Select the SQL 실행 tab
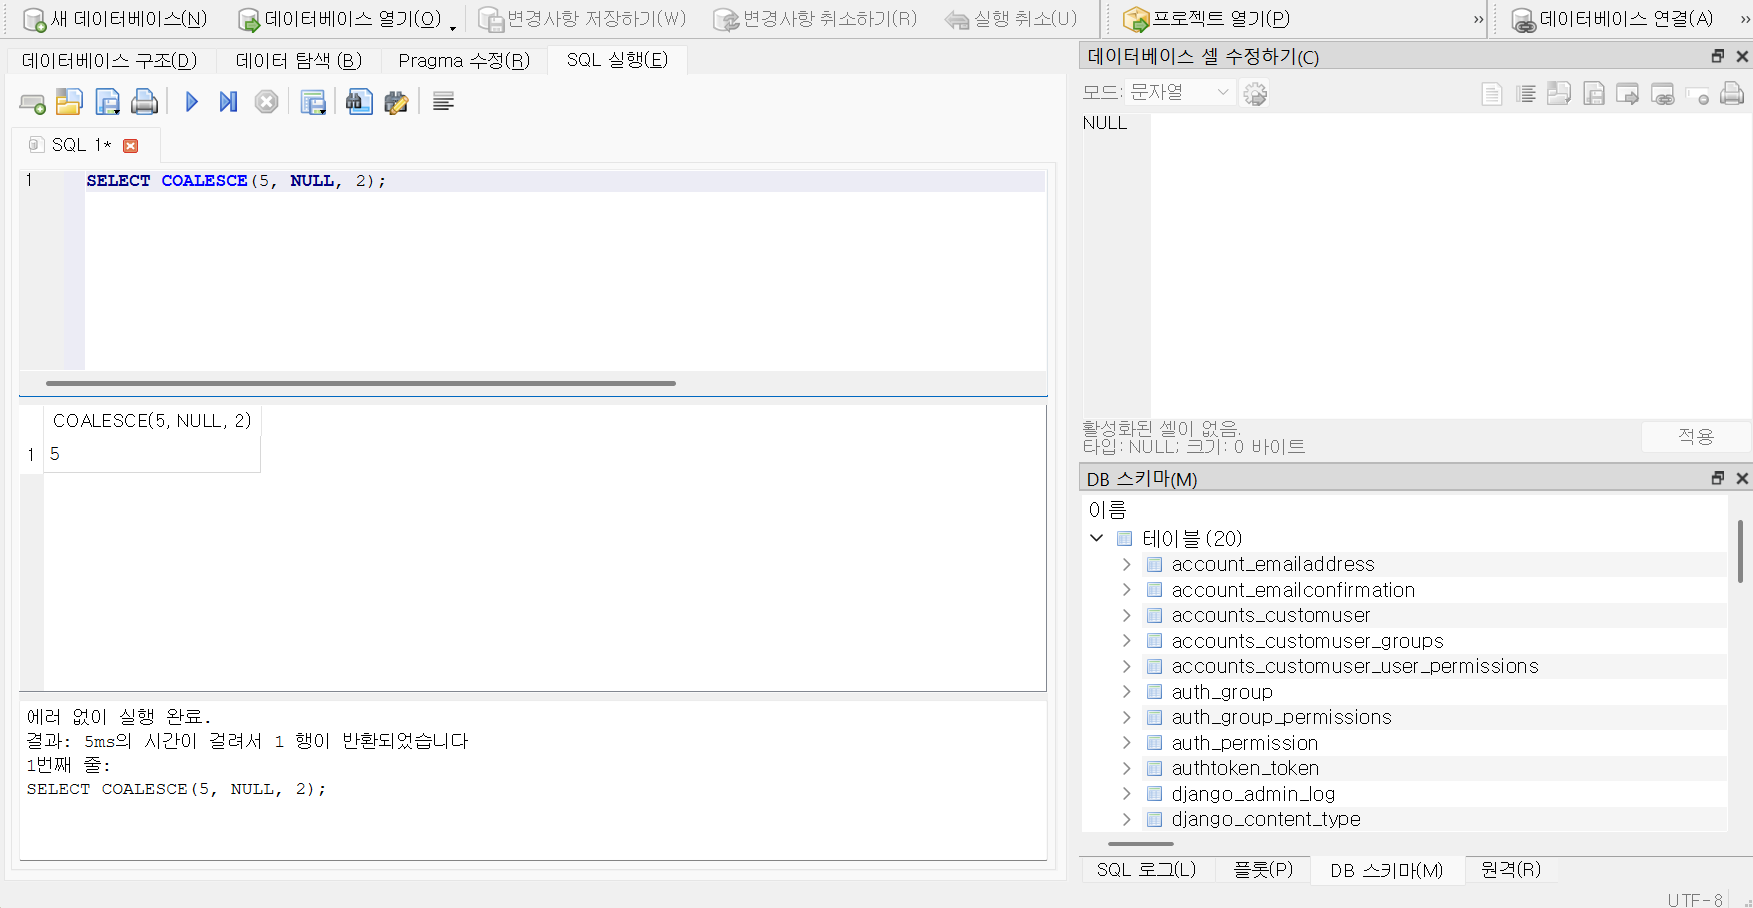The height and width of the screenshot is (908, 1753). click(617, 60)
